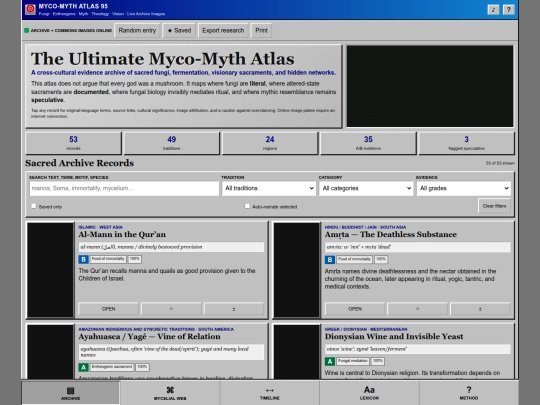Click the green archive online status indicator
540x405 pixels.
pyautogui.click(x=27, y=30)
